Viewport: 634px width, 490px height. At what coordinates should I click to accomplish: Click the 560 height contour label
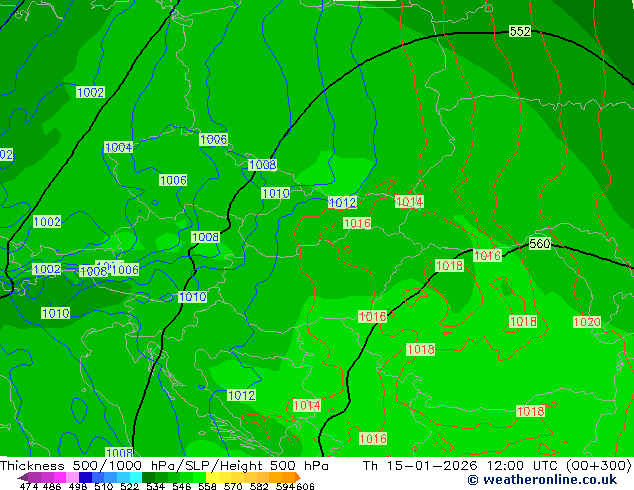click(540, 243)
